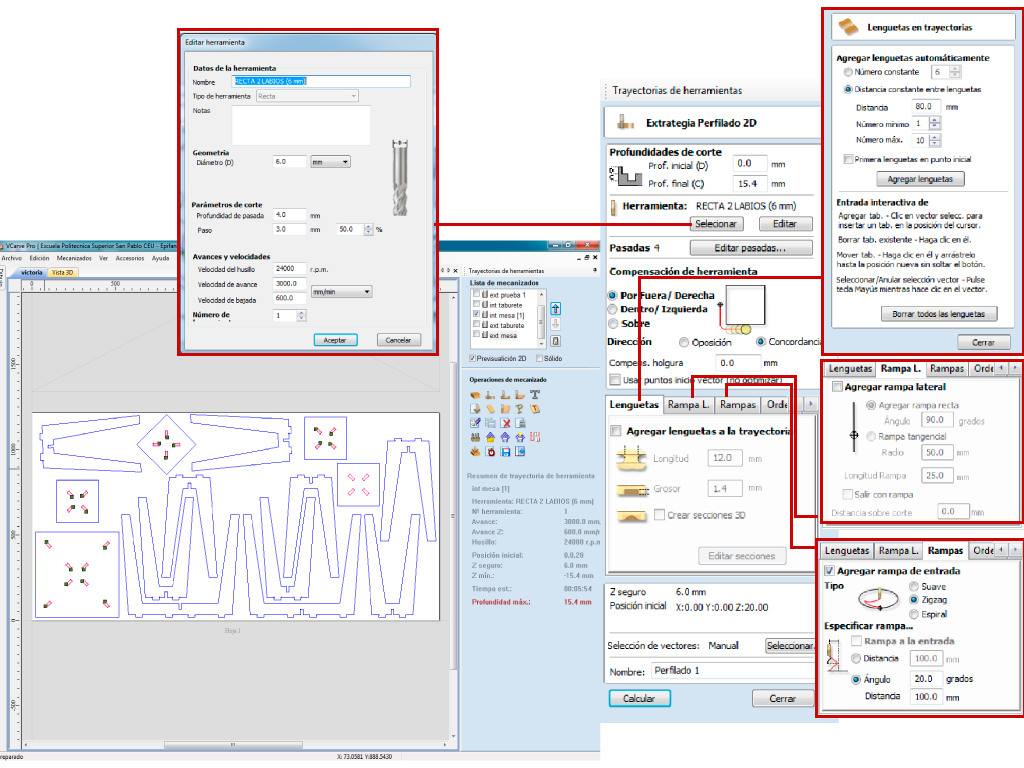Click the 'Prof. final (C)' depth field
This screenshot has height=768, width=1024.
coord(750,184)
